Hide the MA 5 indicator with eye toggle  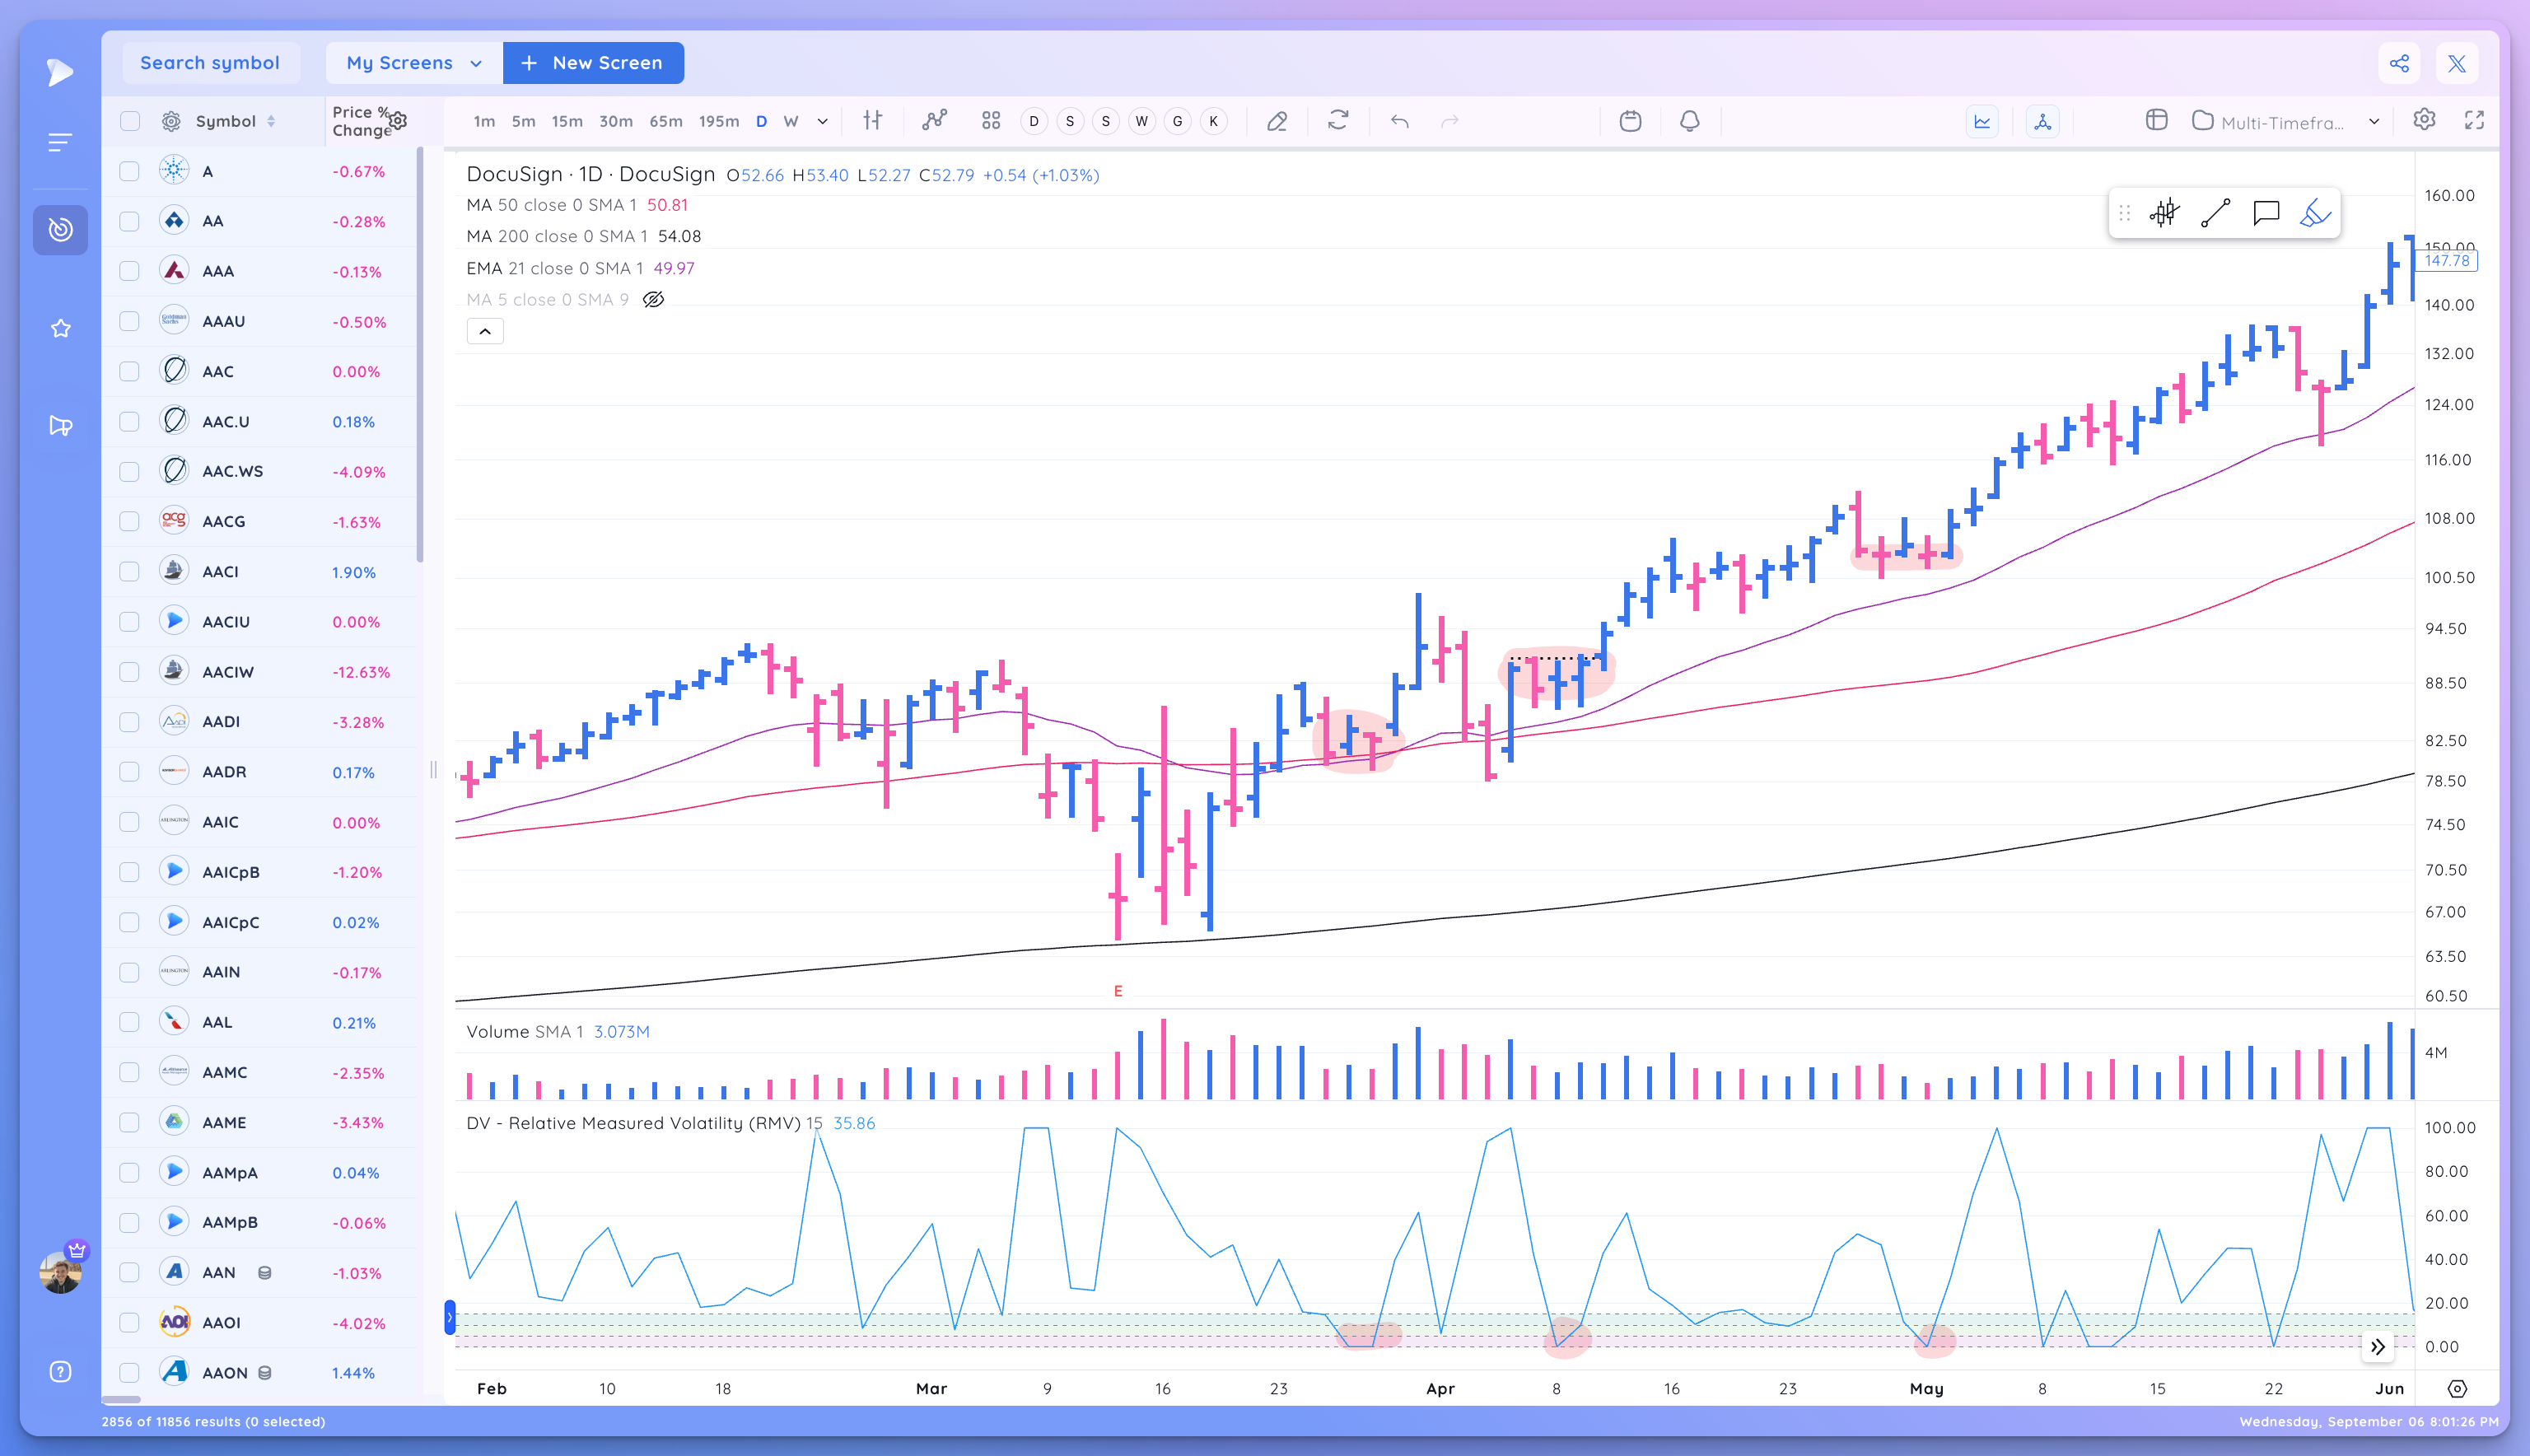point(653,299)
